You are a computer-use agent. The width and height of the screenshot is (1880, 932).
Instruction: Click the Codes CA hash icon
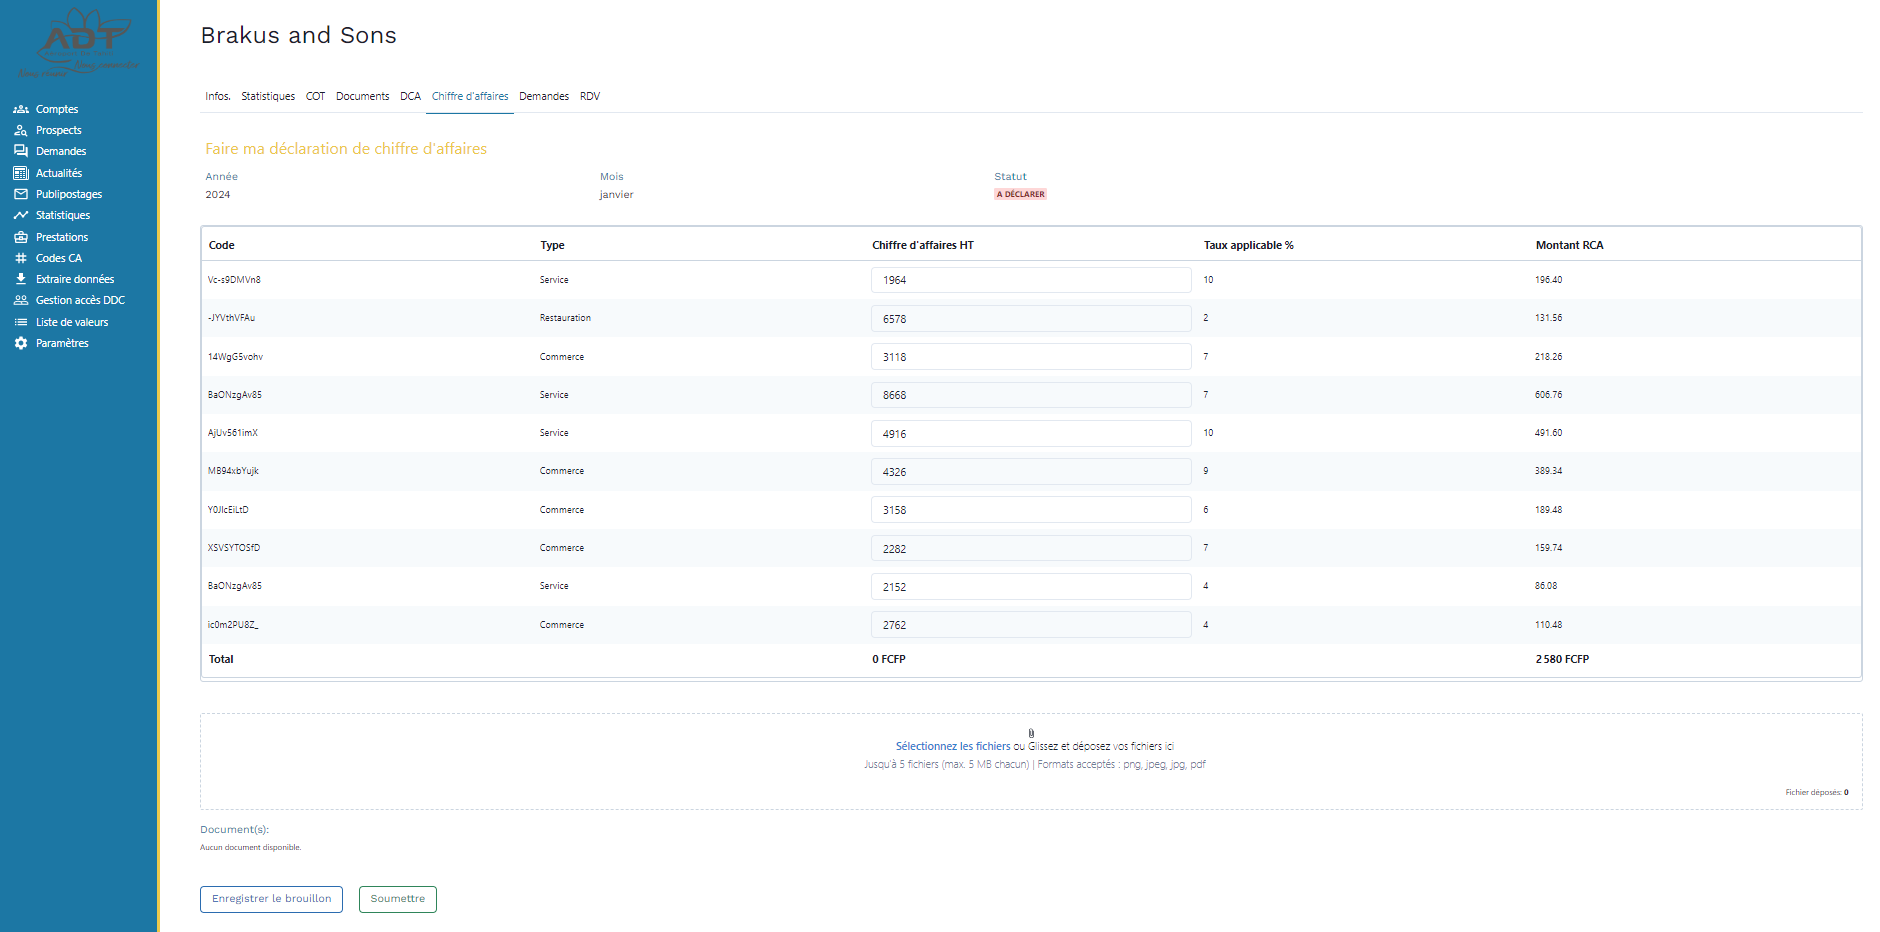21,258
